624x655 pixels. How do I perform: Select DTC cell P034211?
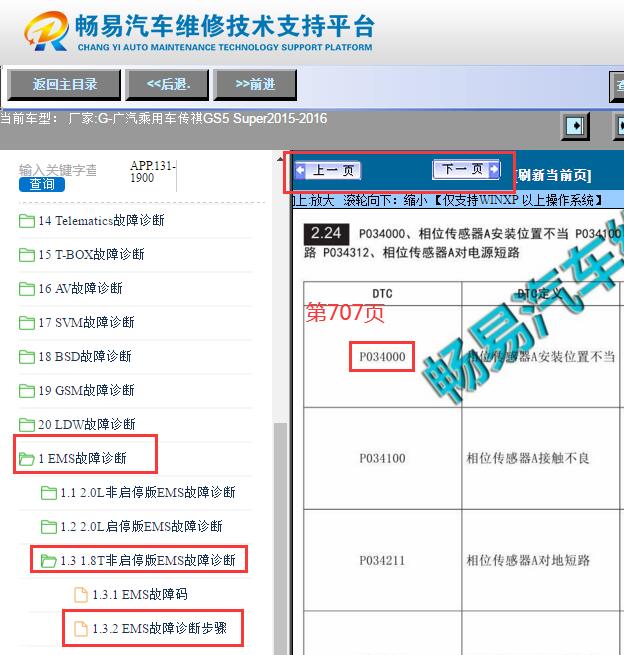(x=382, y=560)
